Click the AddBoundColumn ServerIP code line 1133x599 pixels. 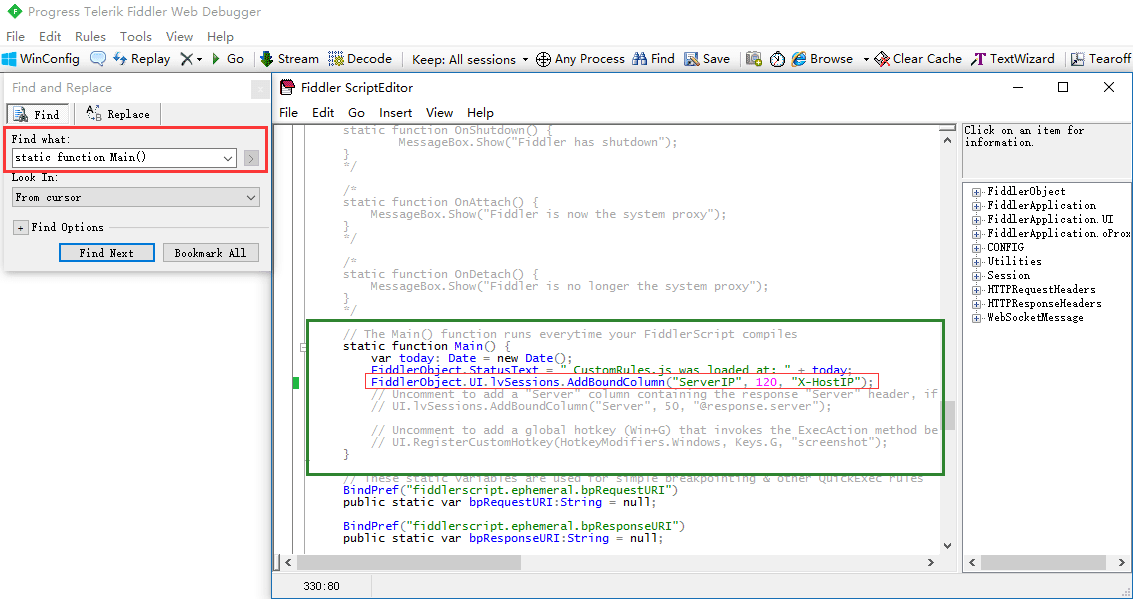[622, 382]
